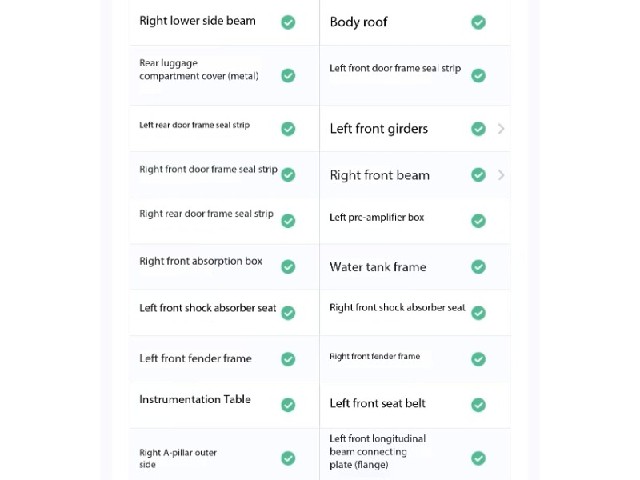Expand Left front girders with the chevron arrow

[x=501, y=129]
